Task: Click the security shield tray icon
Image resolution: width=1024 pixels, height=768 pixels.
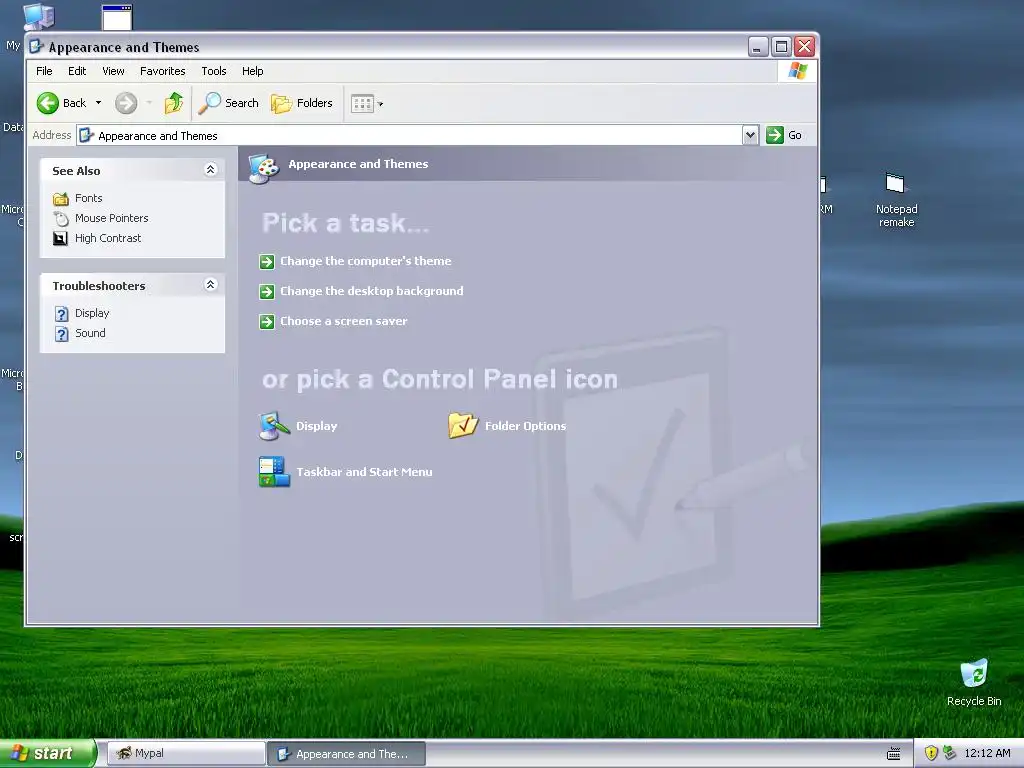Action: 931,753
